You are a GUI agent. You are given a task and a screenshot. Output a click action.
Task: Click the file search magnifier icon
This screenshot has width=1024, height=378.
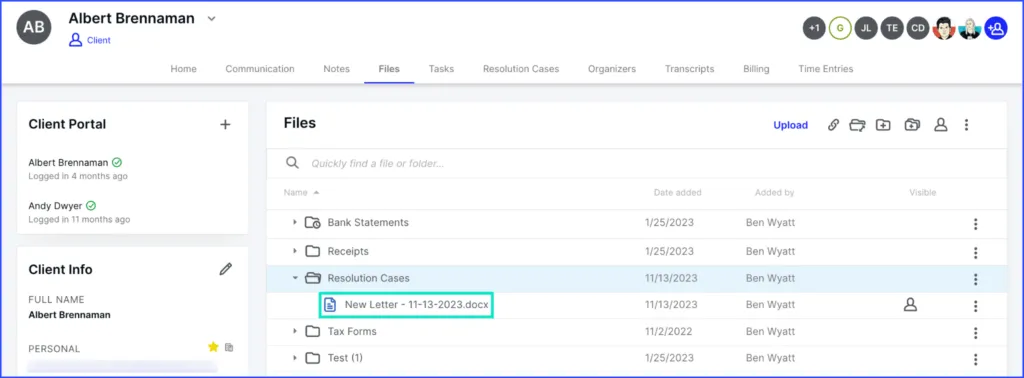(293, 163)
